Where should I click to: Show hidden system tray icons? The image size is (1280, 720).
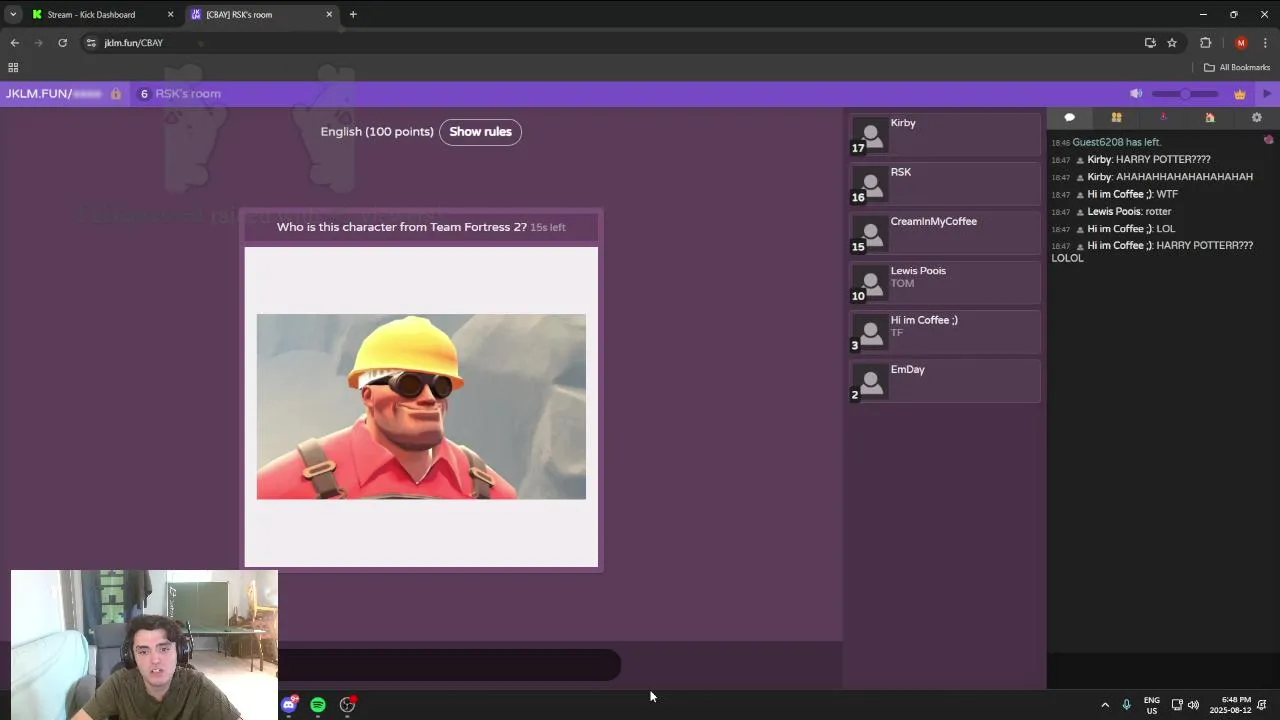click(1105, 705)
